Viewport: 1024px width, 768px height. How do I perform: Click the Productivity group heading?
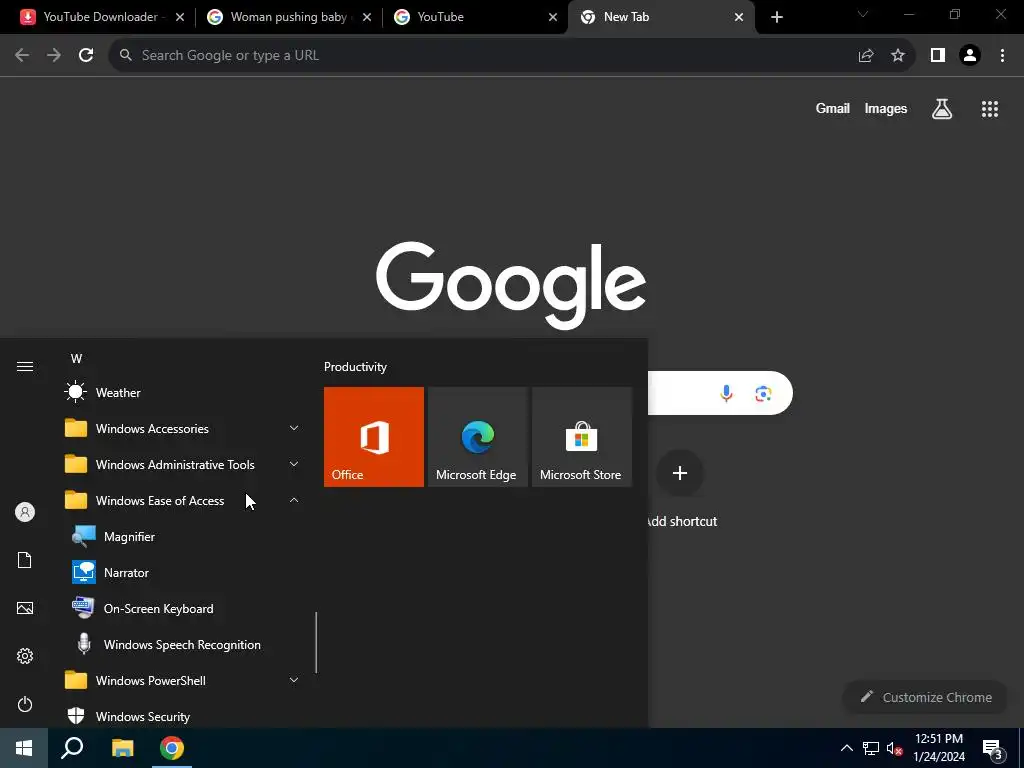[x=355, y=367]
